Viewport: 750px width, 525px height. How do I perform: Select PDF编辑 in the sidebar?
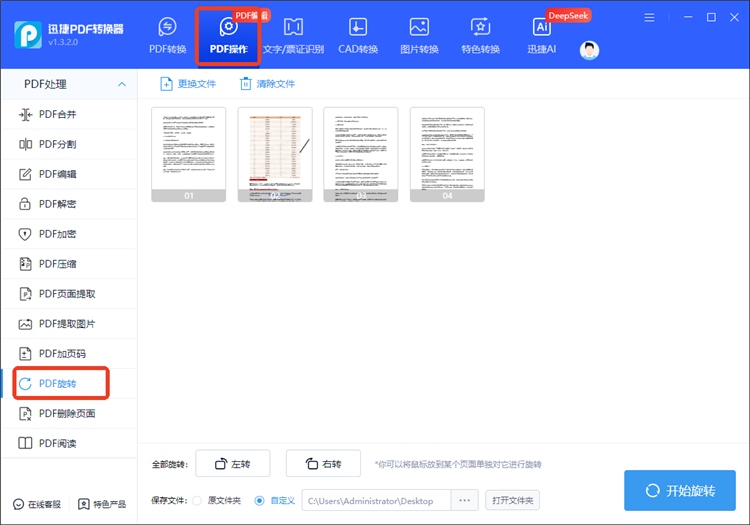click(x=69, y=174)
